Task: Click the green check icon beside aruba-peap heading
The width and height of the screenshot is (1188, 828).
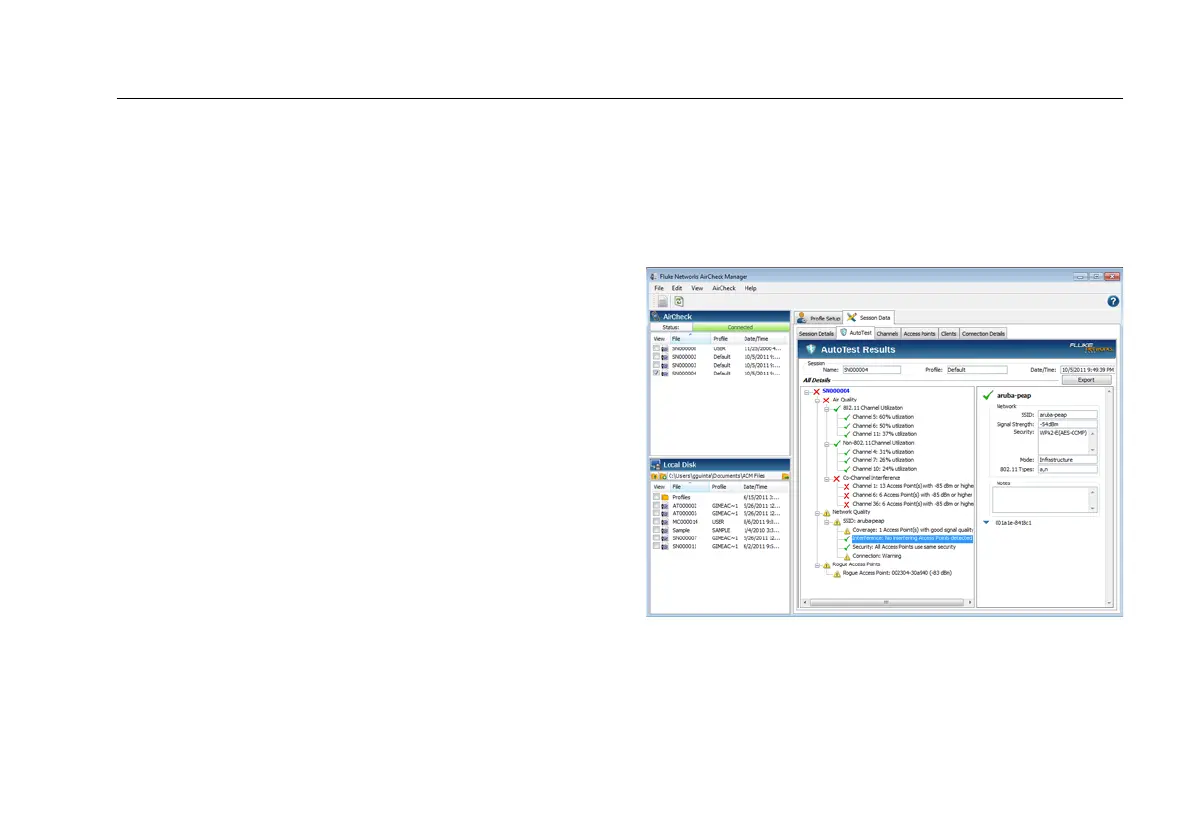Action: tap(987, 395)
